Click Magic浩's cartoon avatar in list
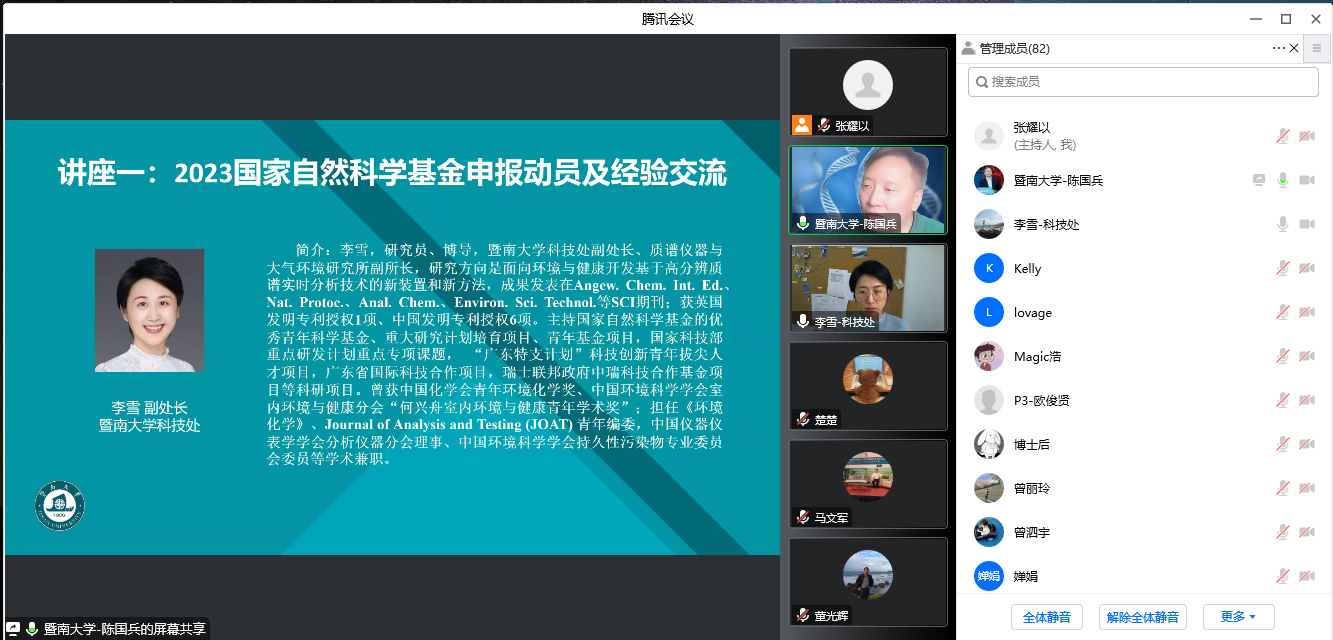Image resolution: width=1333 pixels, height=640 pixels. click(x=988, y=356)
